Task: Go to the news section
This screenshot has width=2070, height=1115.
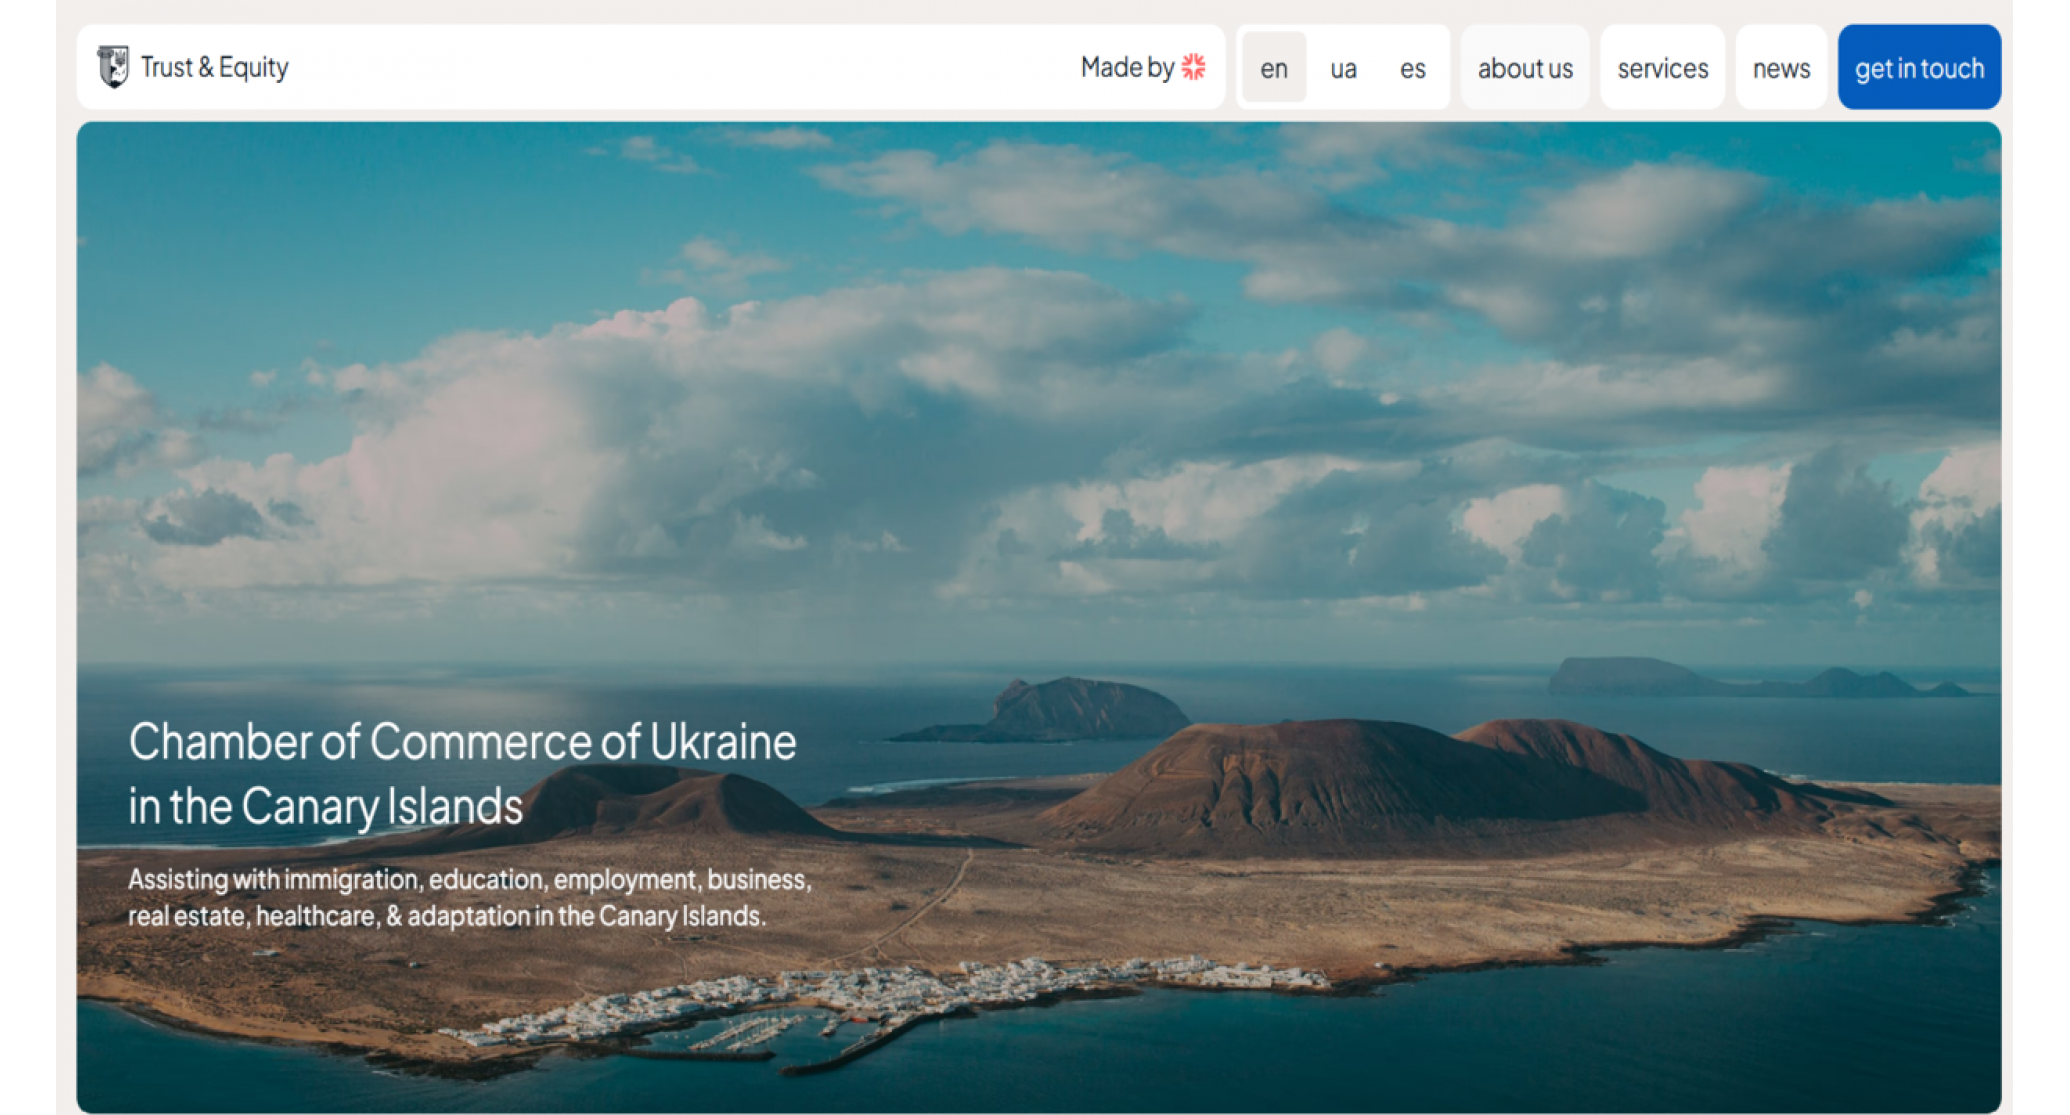Action: coord(1781,68)
